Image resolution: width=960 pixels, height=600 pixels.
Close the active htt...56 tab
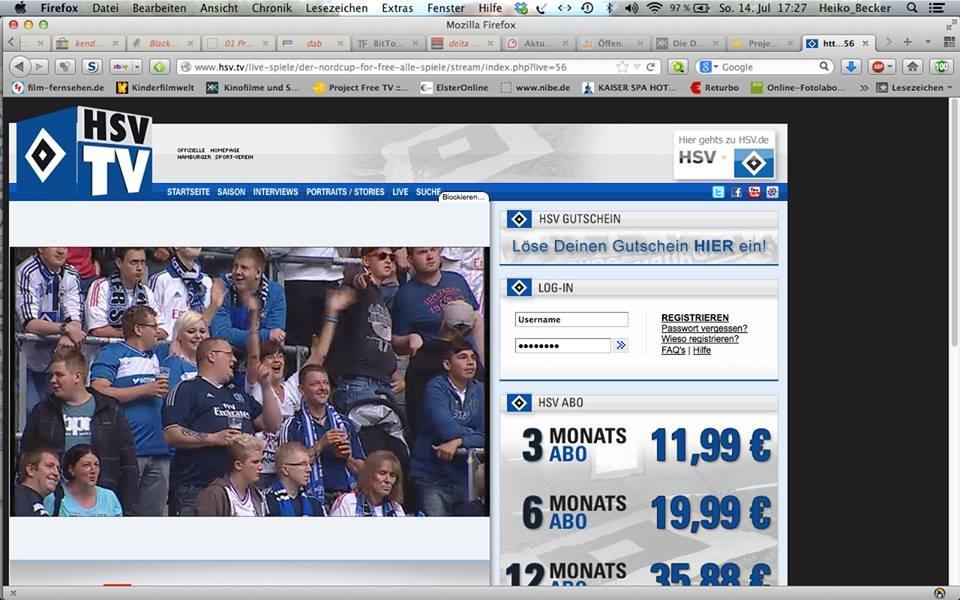[865, 43]
